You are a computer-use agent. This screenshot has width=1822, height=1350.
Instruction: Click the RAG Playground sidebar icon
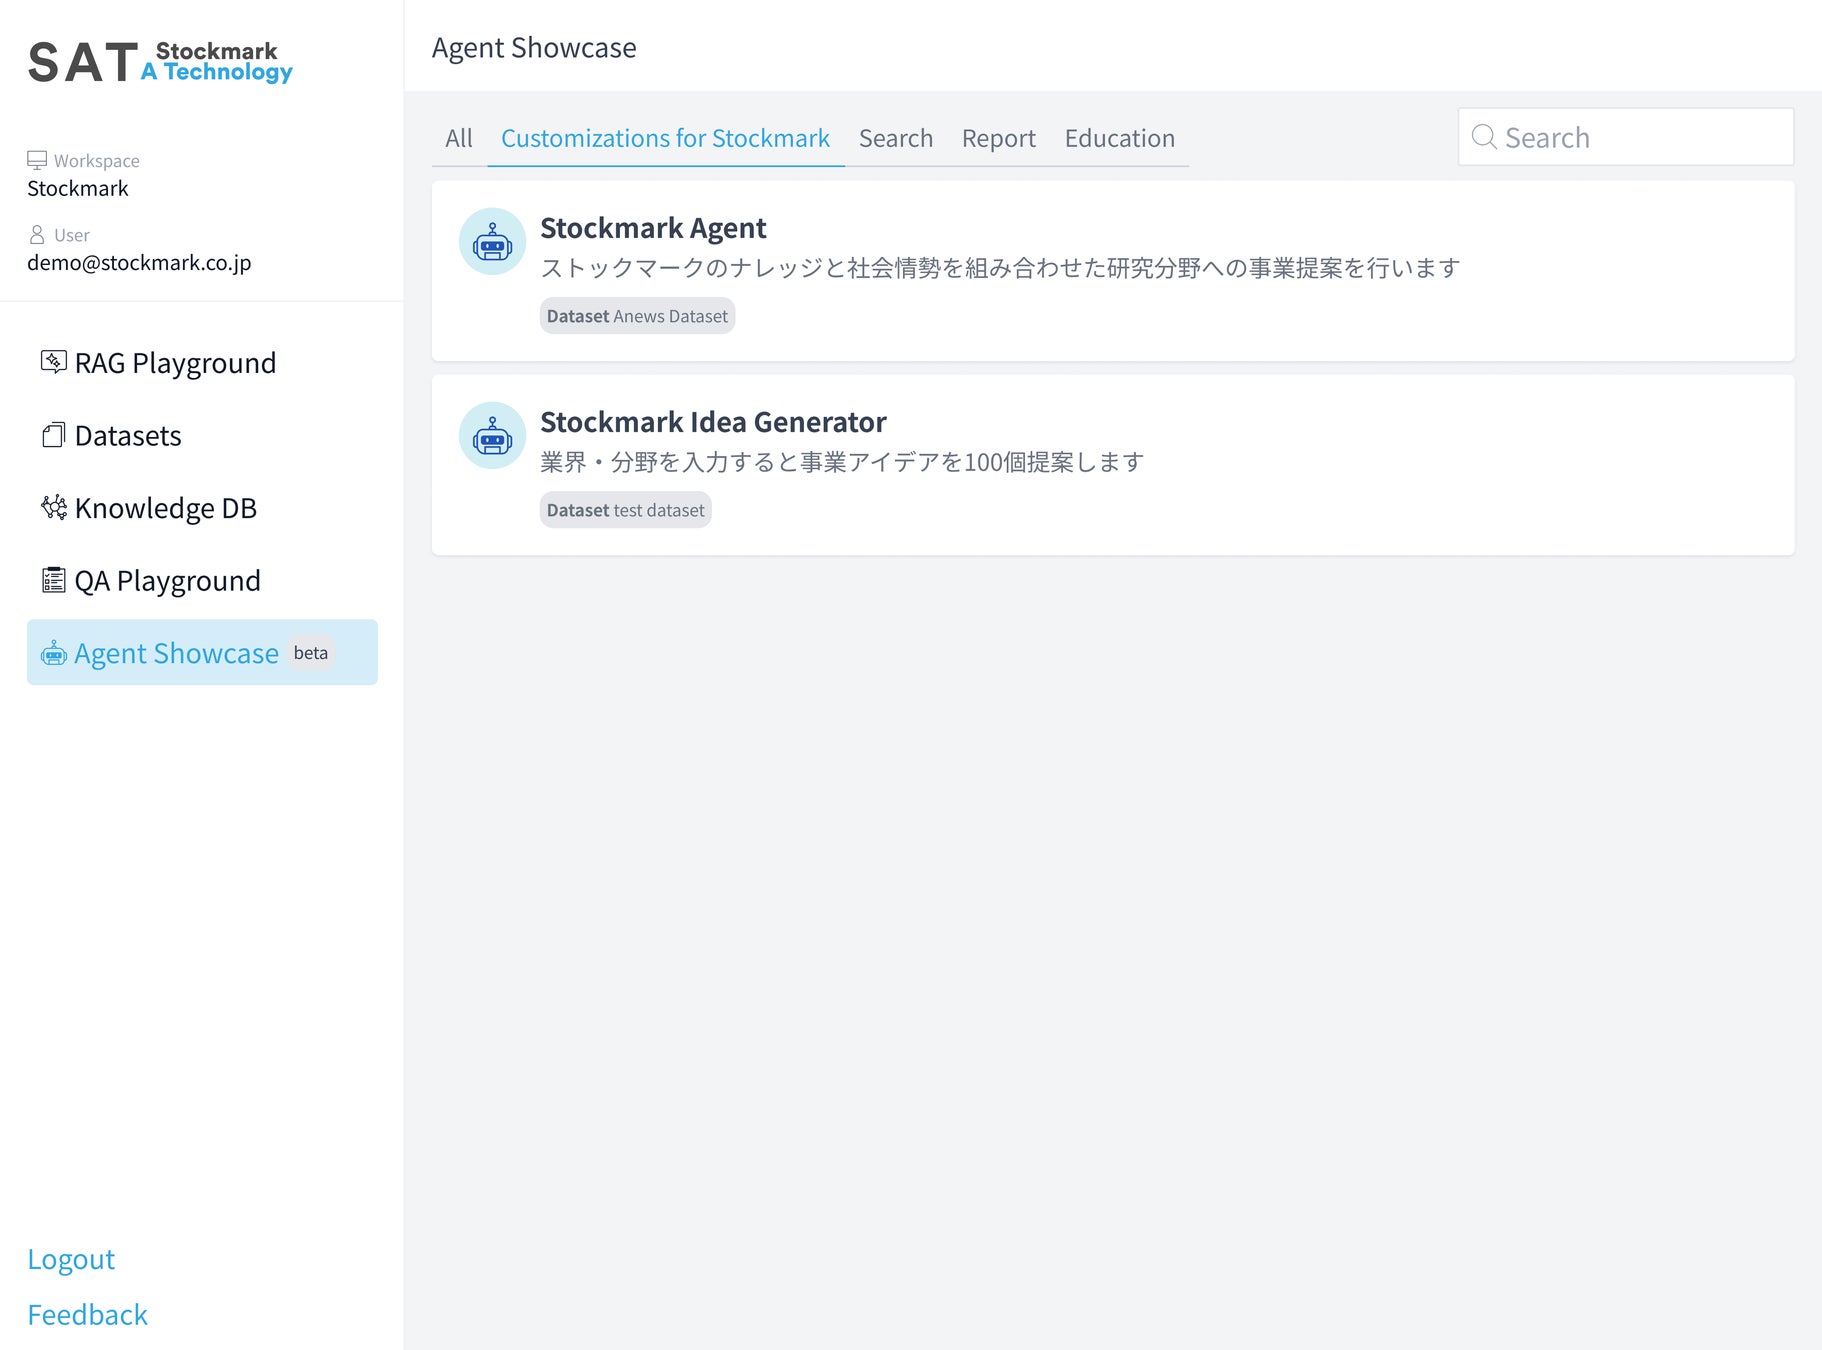(54, 362)
